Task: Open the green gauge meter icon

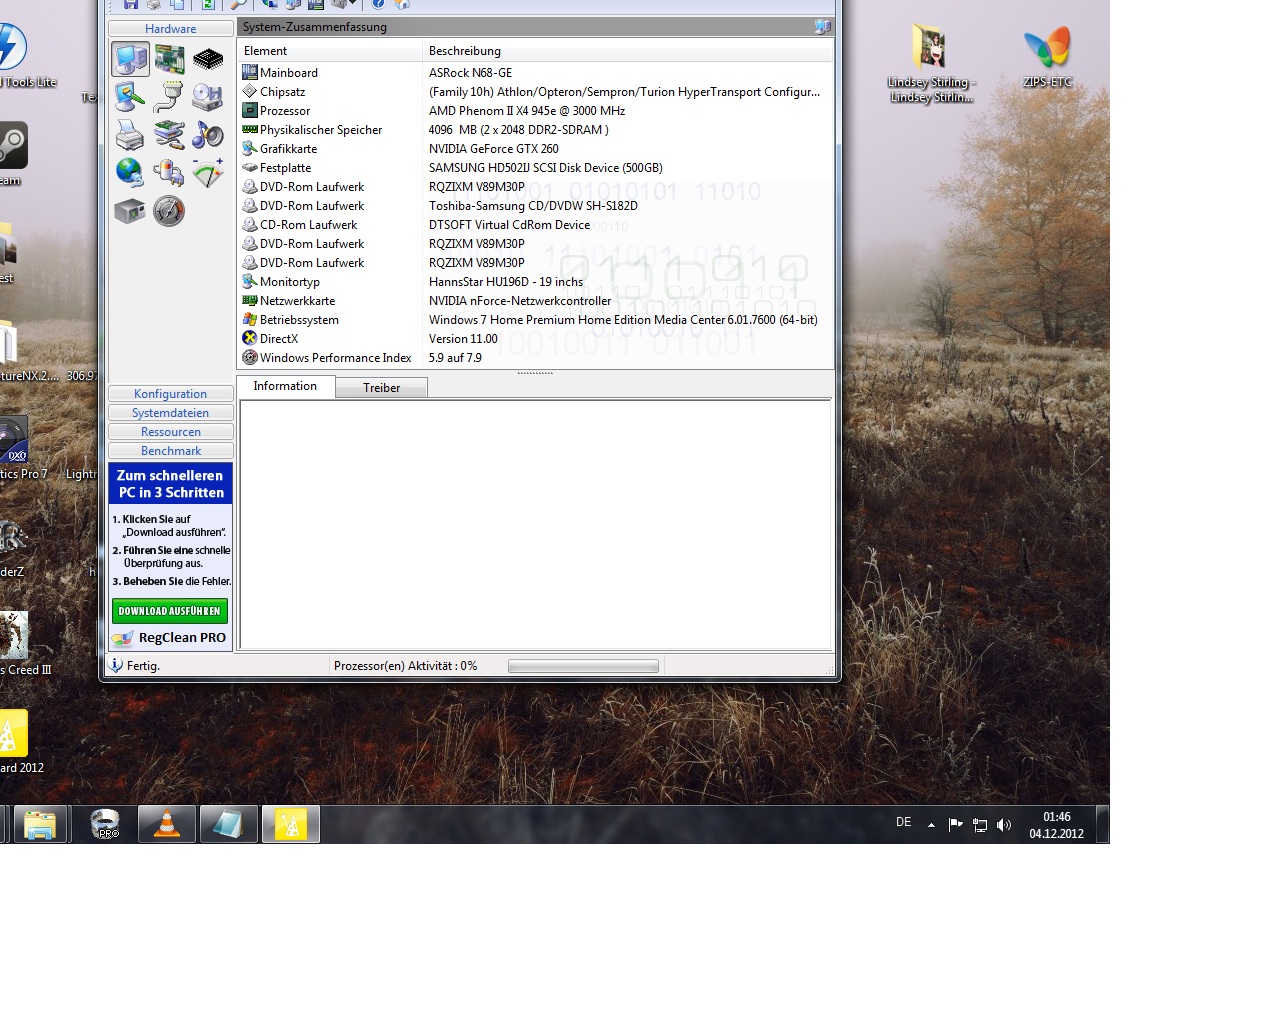Action: [x=208, y=173]
